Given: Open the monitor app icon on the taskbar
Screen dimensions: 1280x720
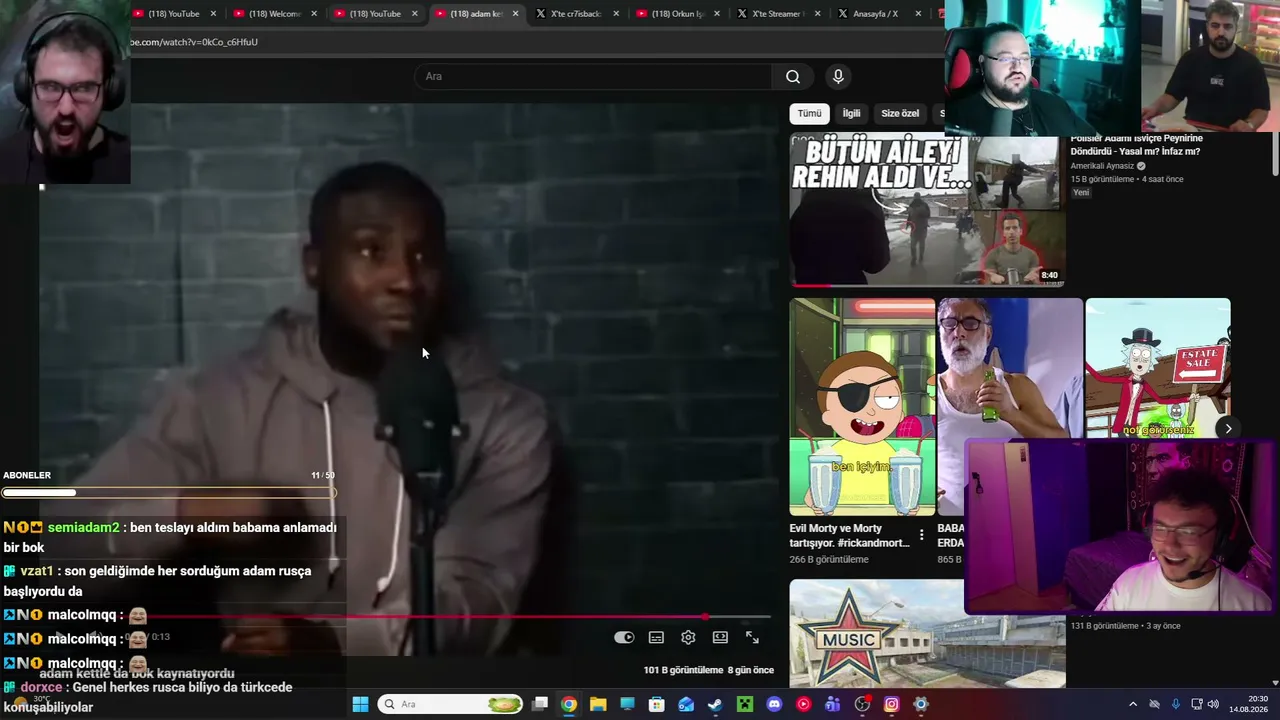Looking at the screenshot, I should coord(628,704).
